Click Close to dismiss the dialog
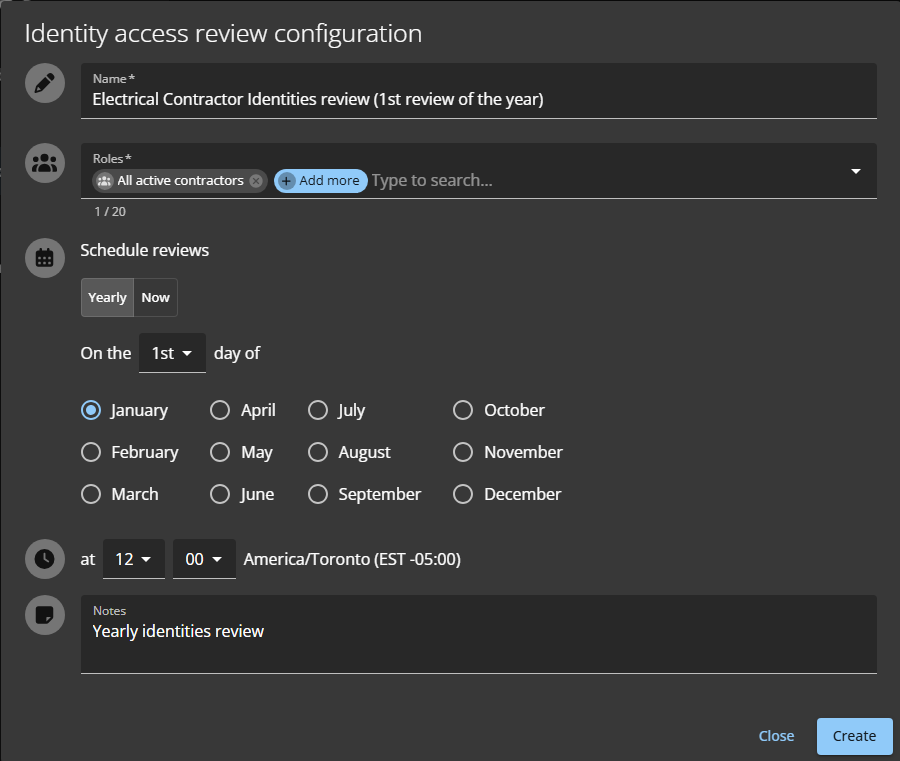900x761 pixels. point(776,736)
